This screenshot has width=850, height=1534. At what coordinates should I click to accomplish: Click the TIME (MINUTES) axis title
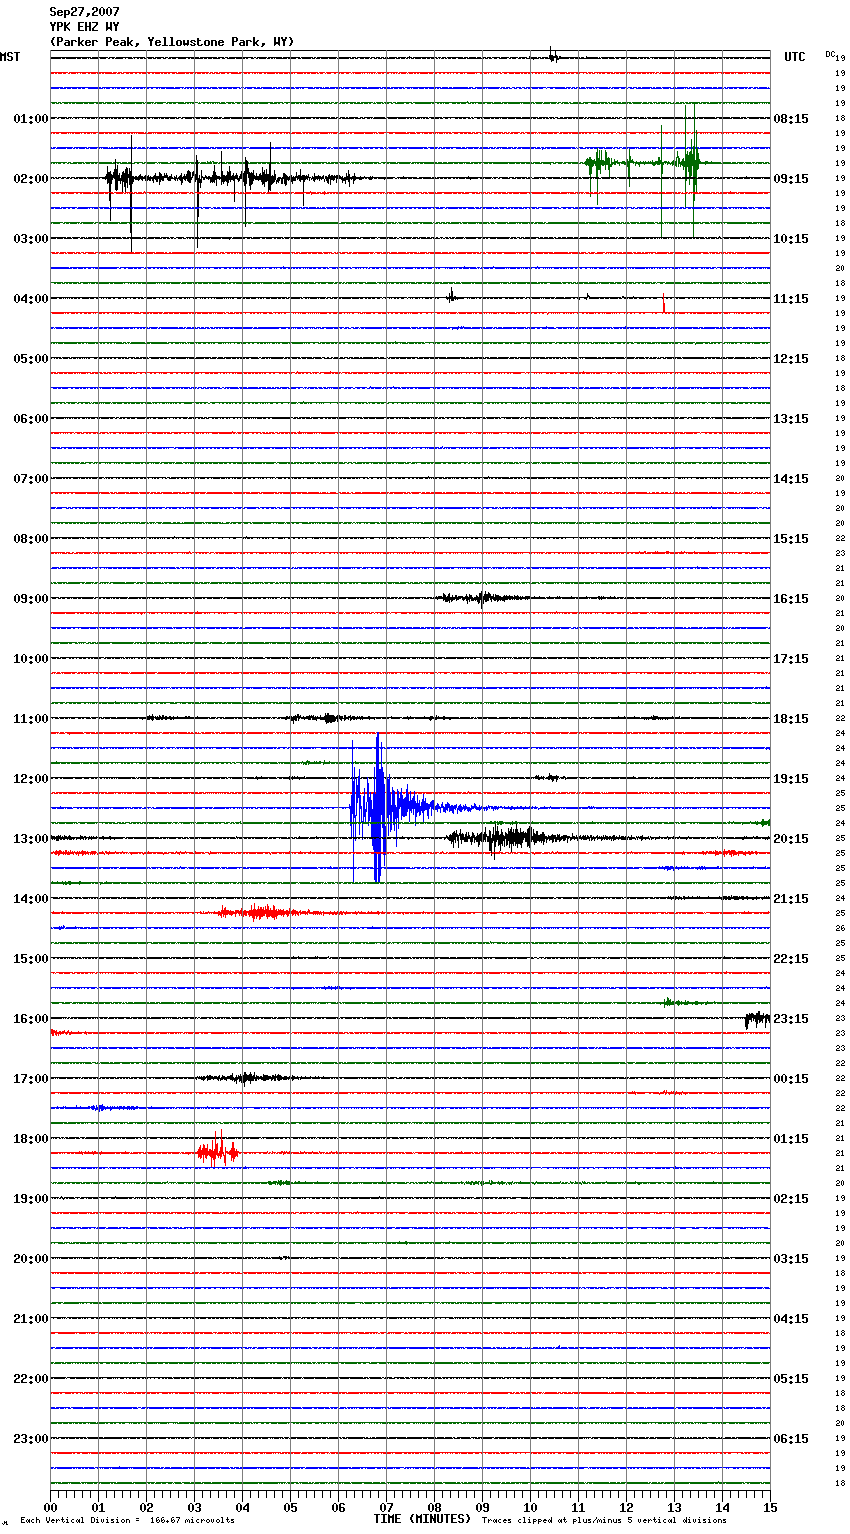click(x=422, y=1519)
